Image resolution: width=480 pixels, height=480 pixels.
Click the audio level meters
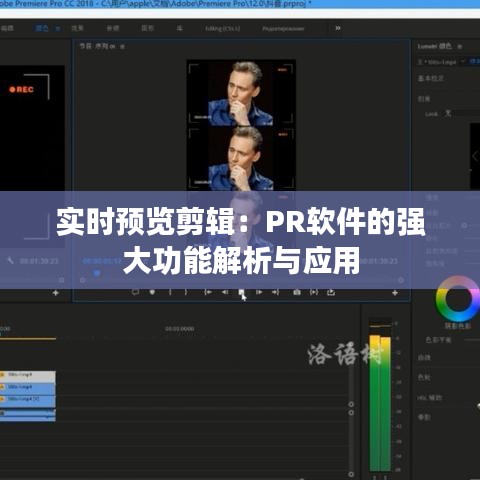click(x=380, y=403)
